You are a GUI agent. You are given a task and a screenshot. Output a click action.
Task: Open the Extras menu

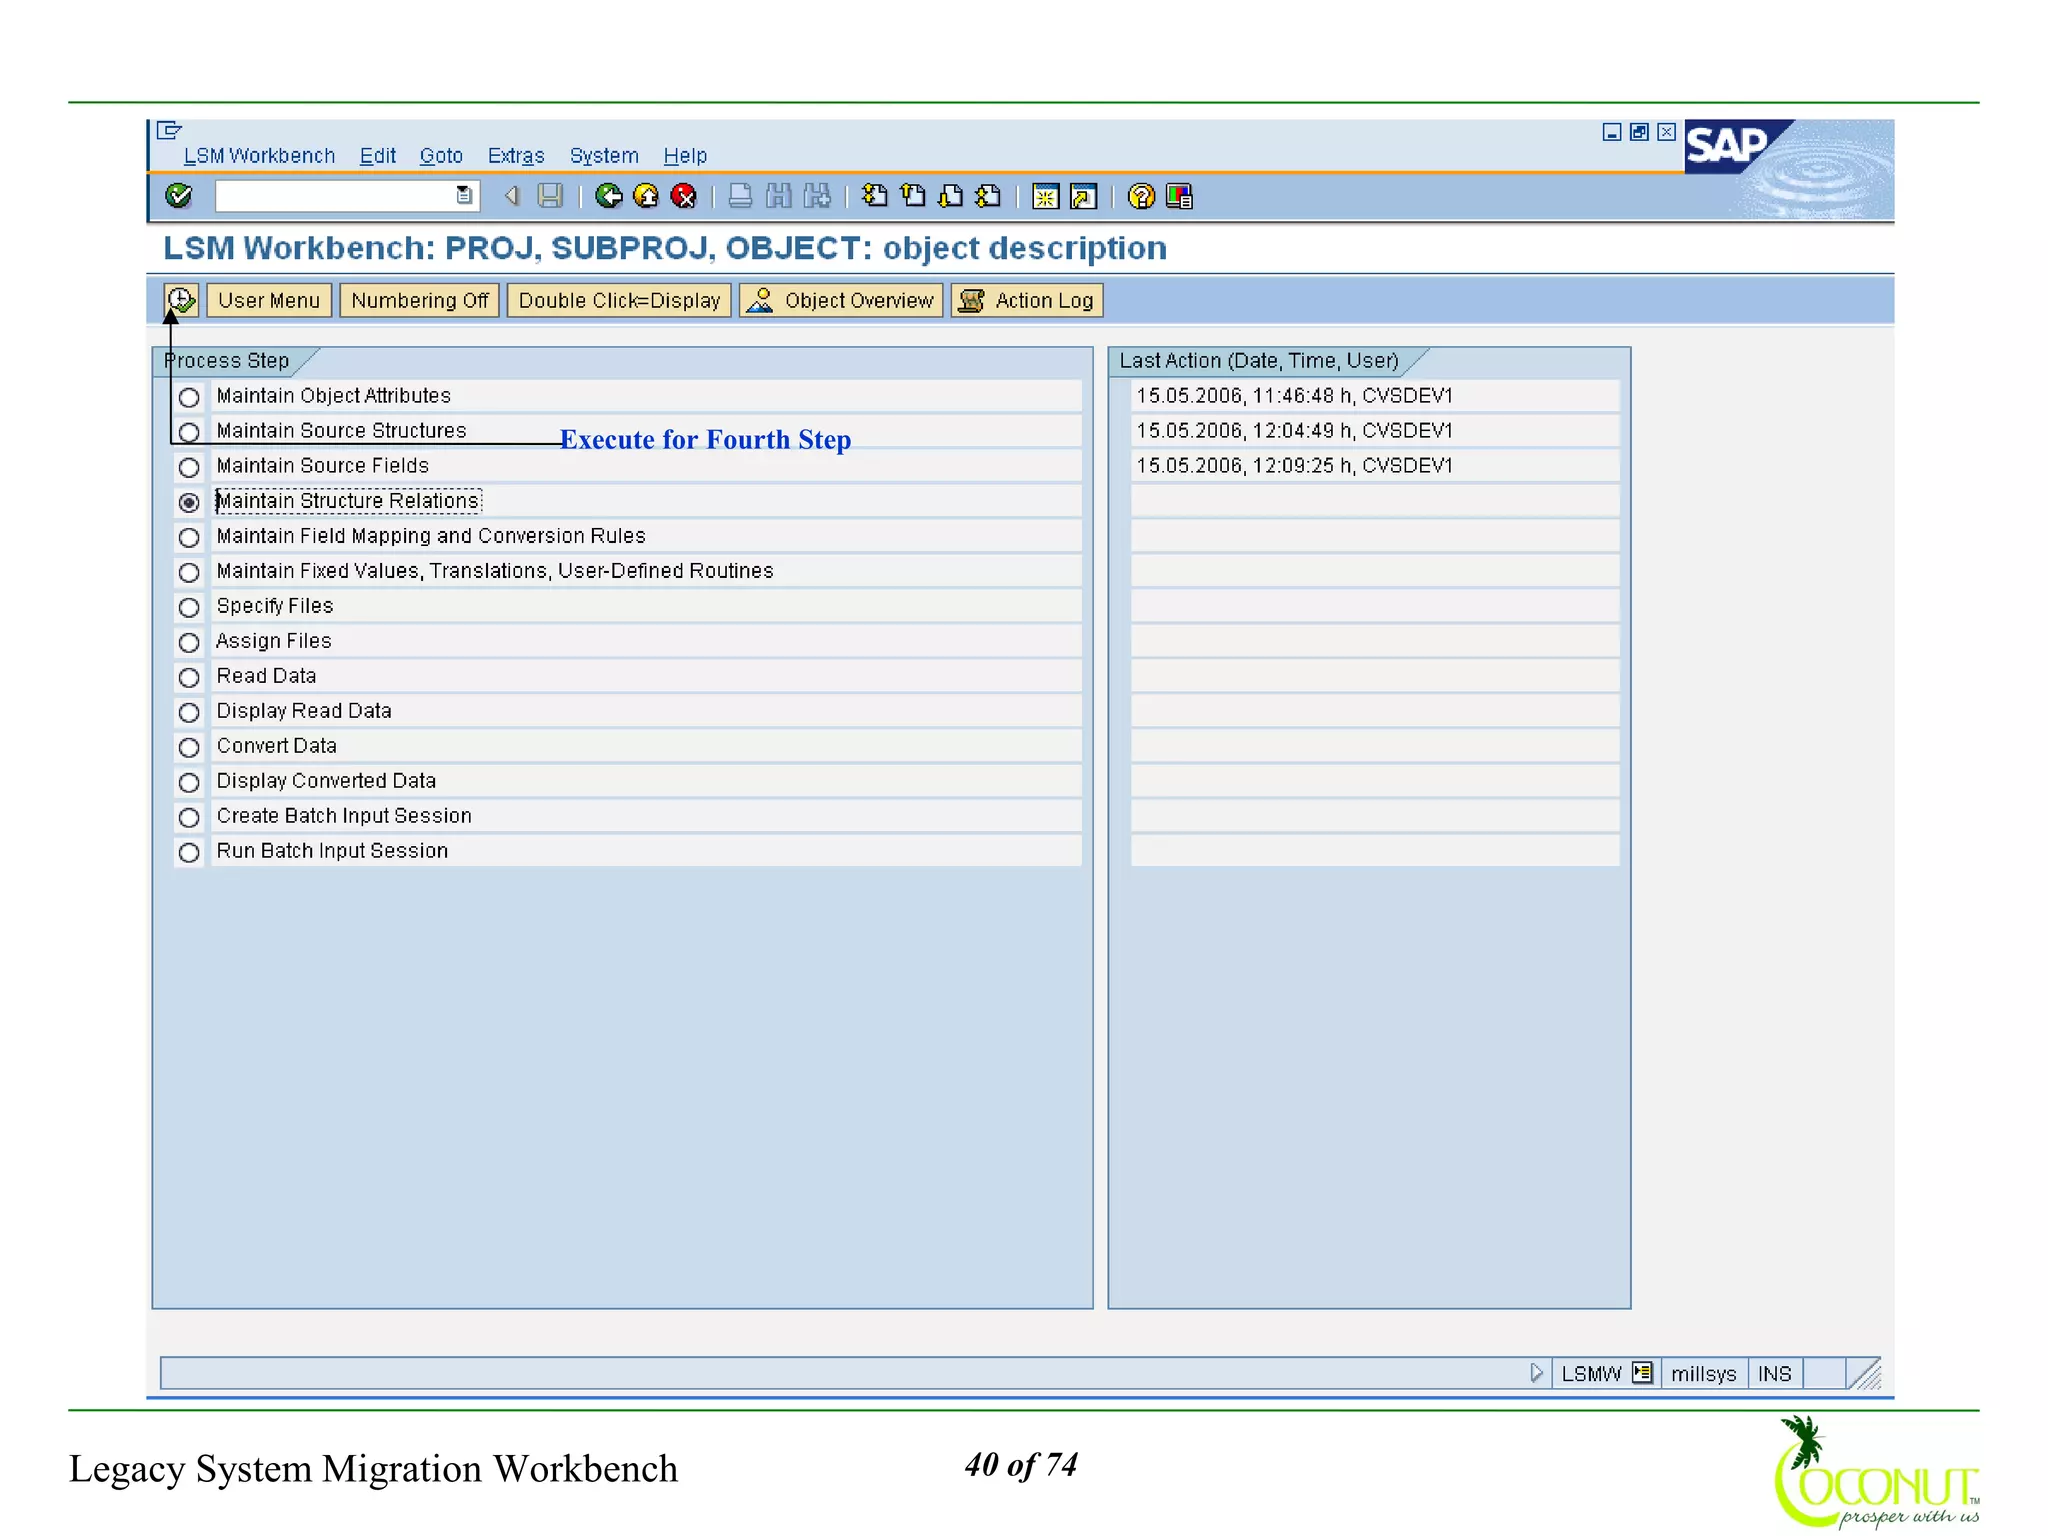point(516,156)
